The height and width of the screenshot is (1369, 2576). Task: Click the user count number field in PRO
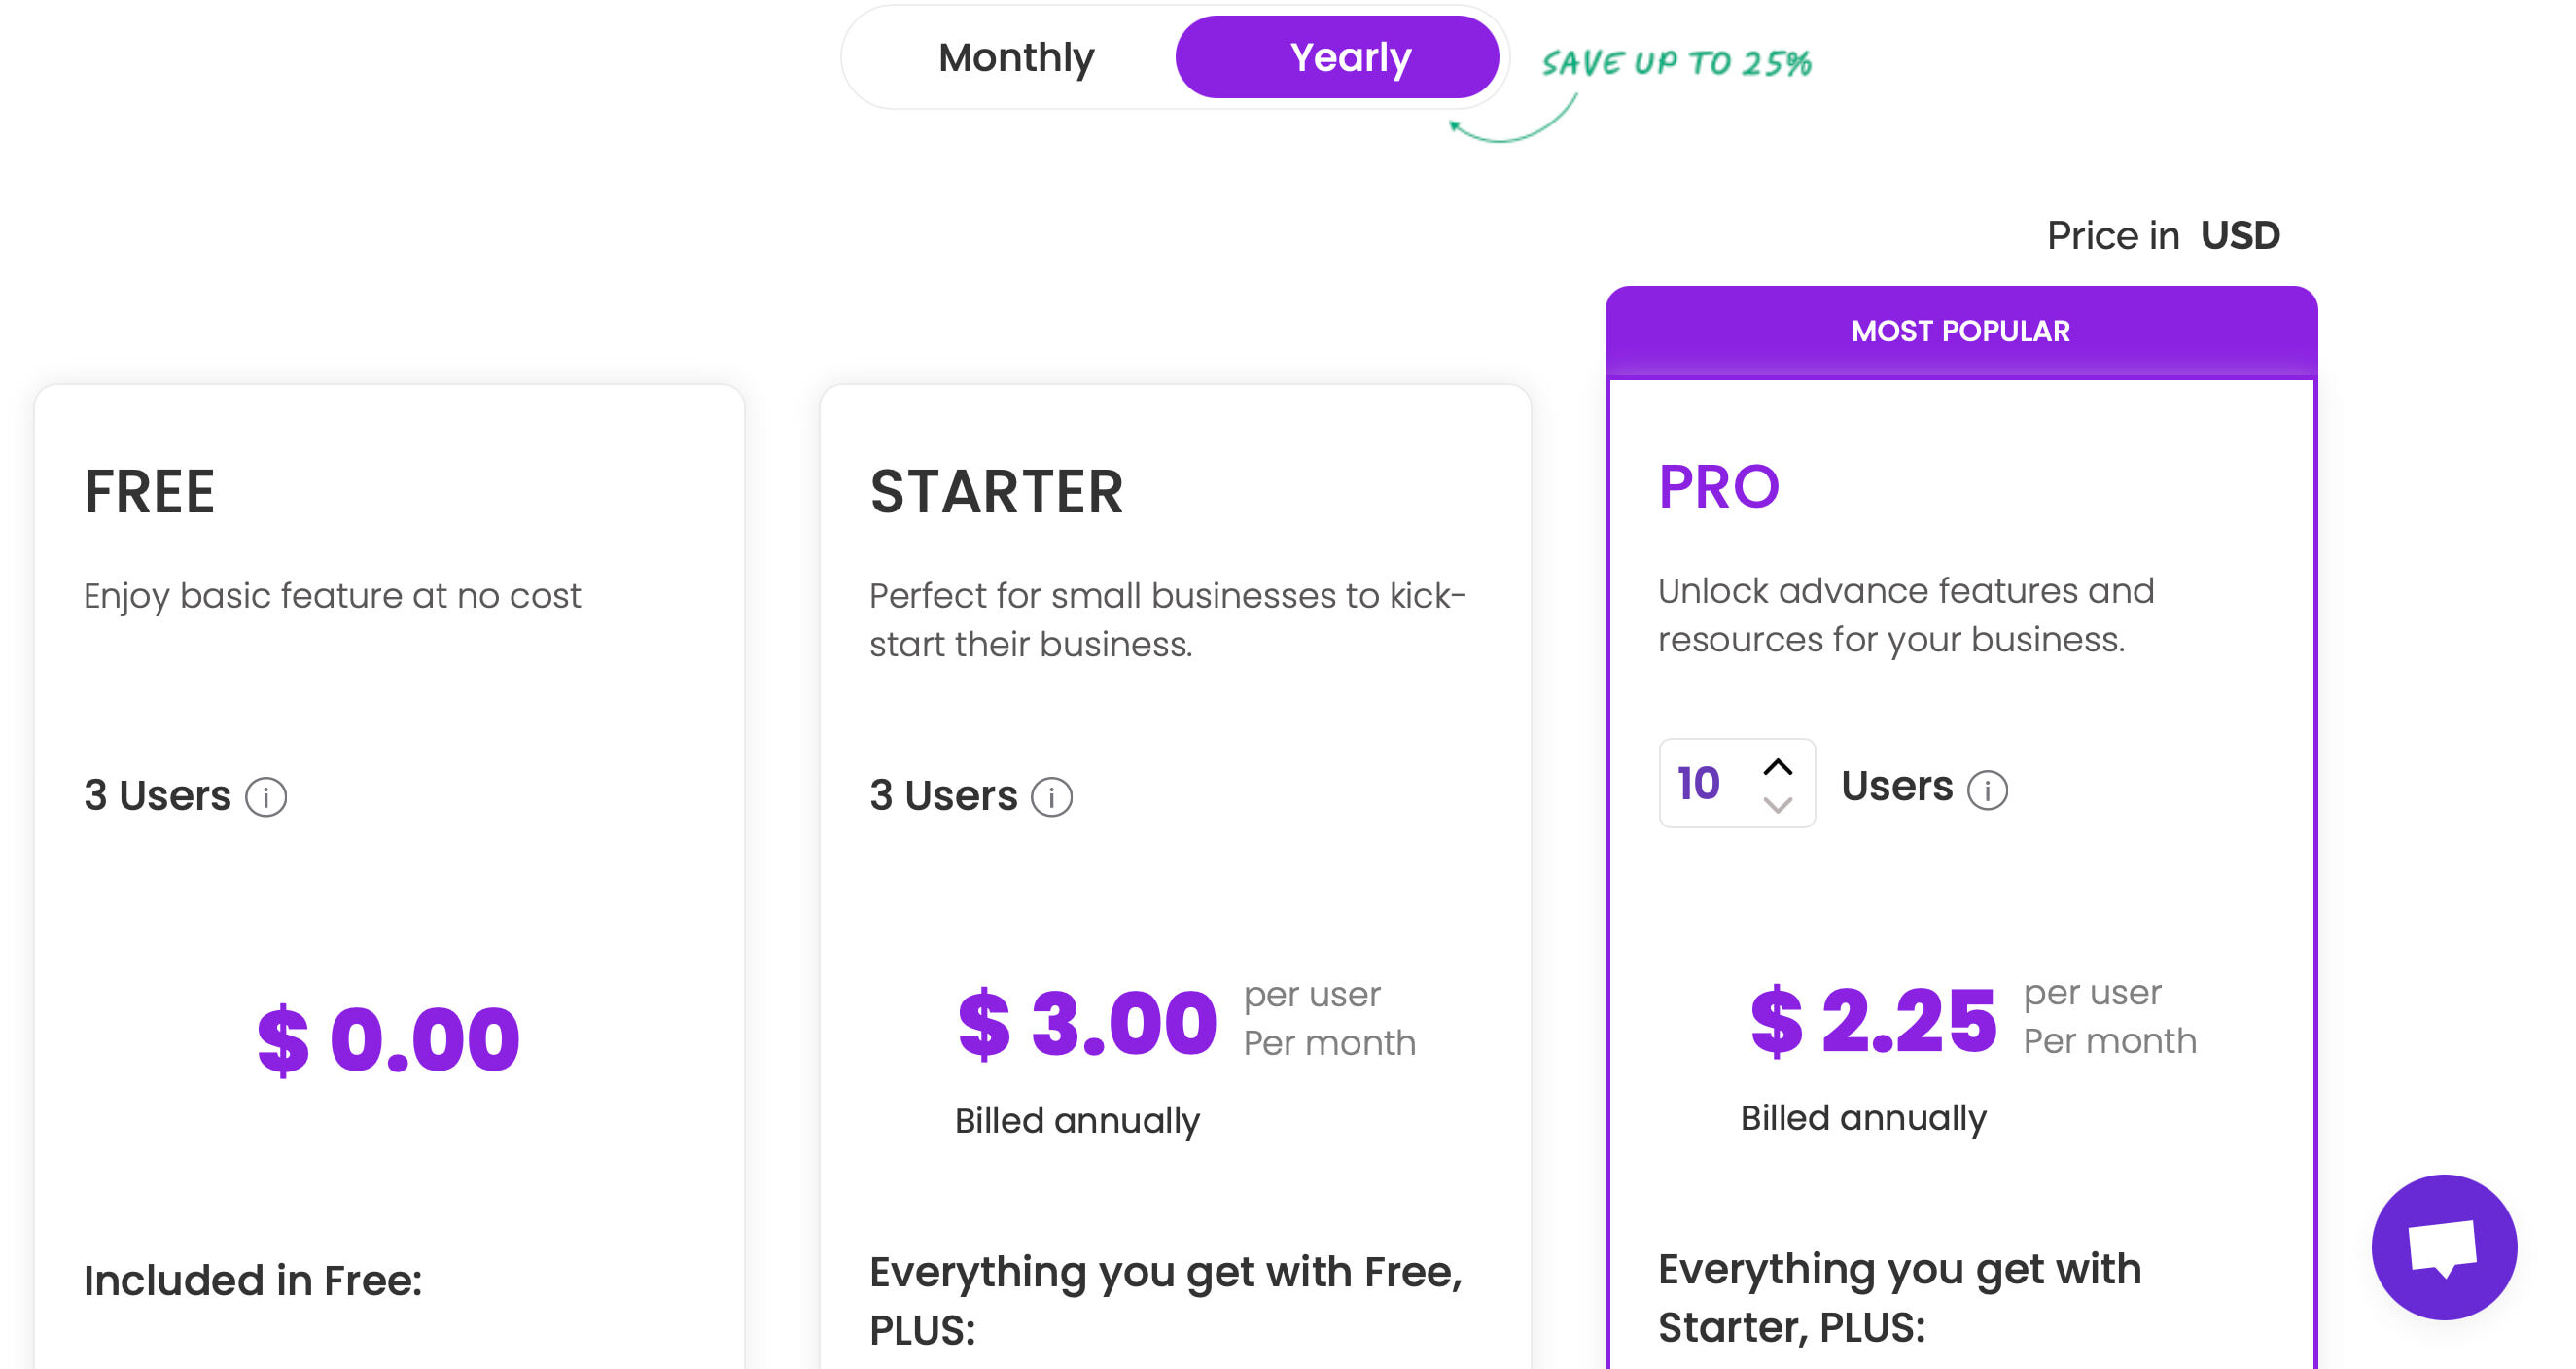1700,785
